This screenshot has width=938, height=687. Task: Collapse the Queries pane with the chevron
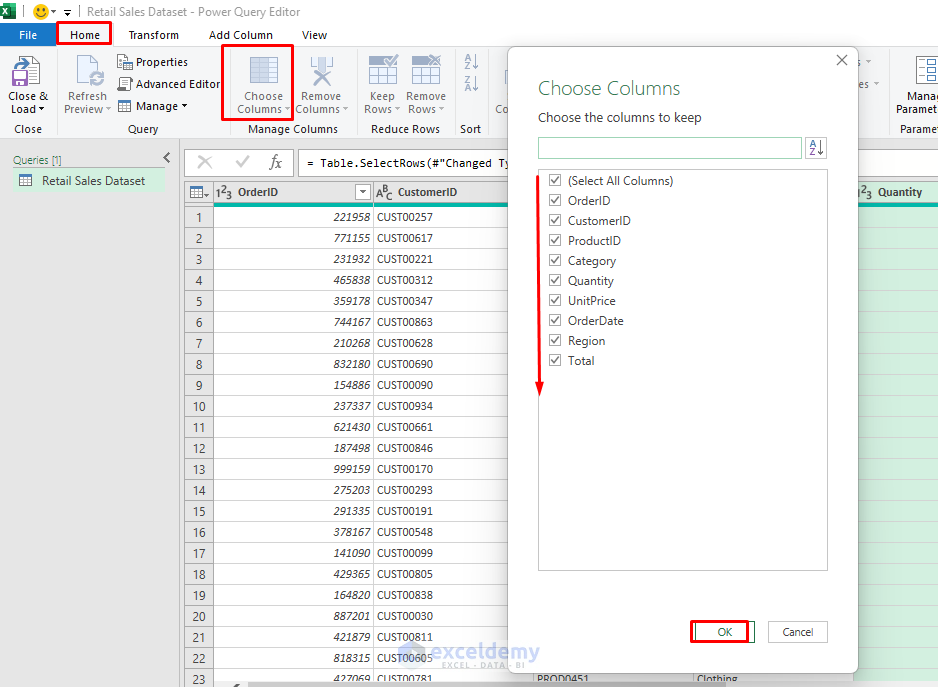pos(167,157)
